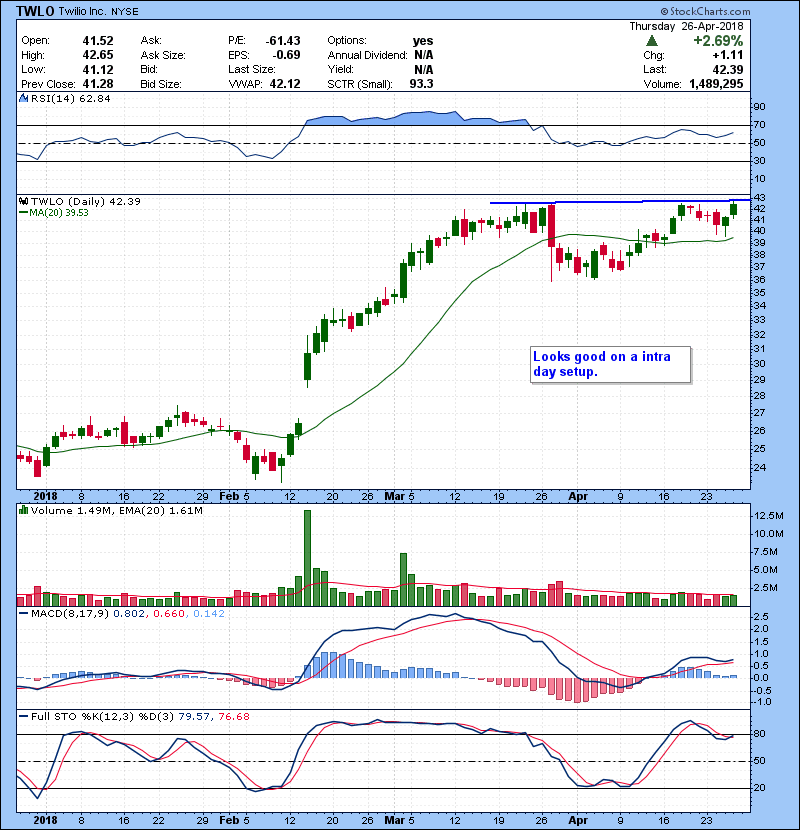Select the +2.69% percent change value
The width and height of the screenshot is (800, 830).
pyautogui.click(x=718, y=41)
